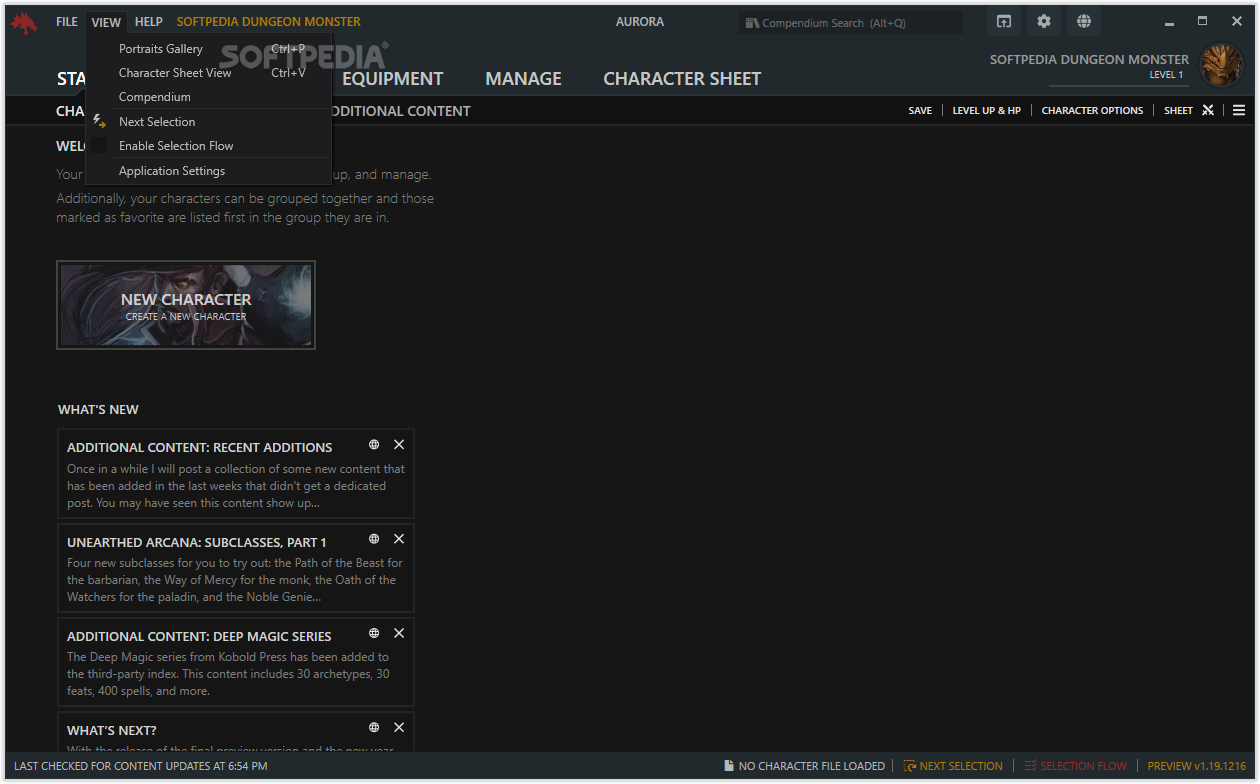Open the FILE menu
The height and width of the screenshot is (784, 1260).
click(x=67, y=22)
